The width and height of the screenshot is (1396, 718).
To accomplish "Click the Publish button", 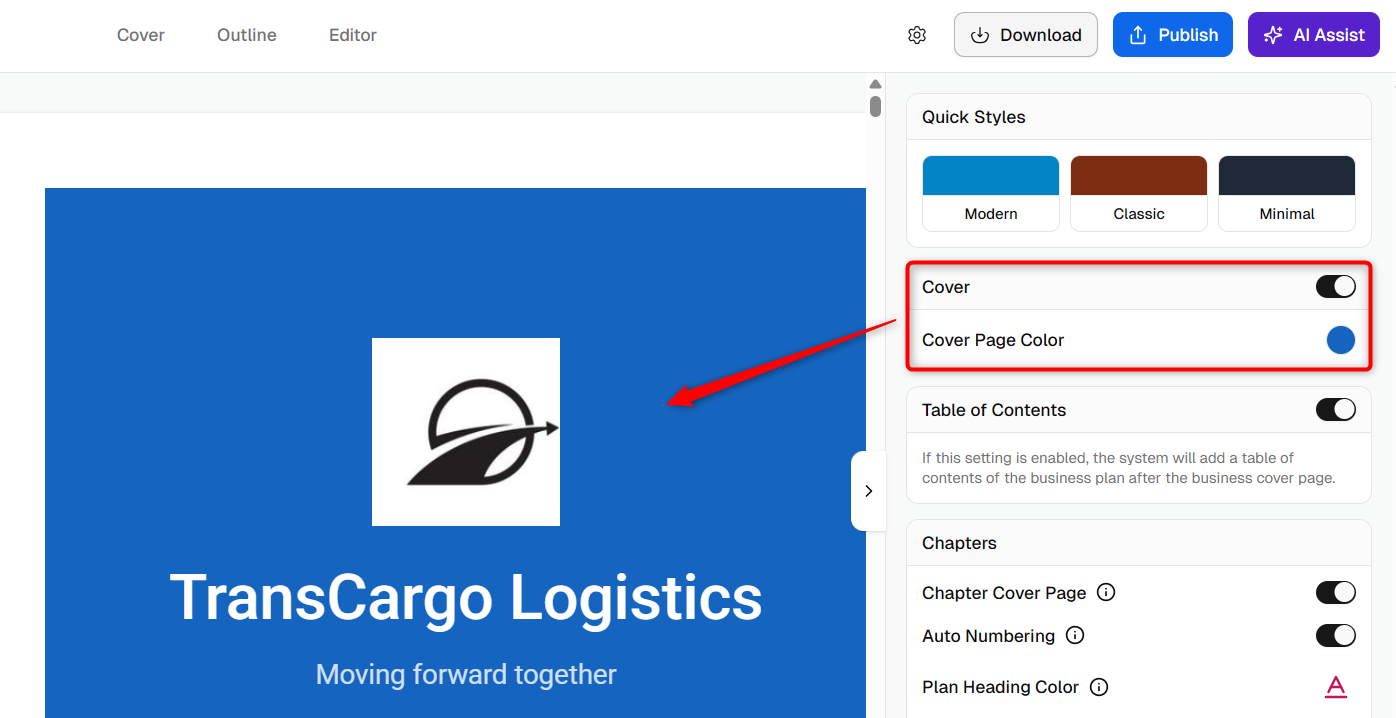I will click(x=1173, y=35).
